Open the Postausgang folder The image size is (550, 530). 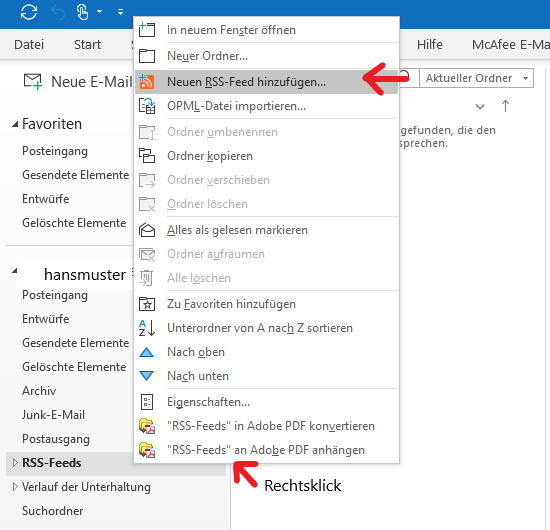[56, 439]
